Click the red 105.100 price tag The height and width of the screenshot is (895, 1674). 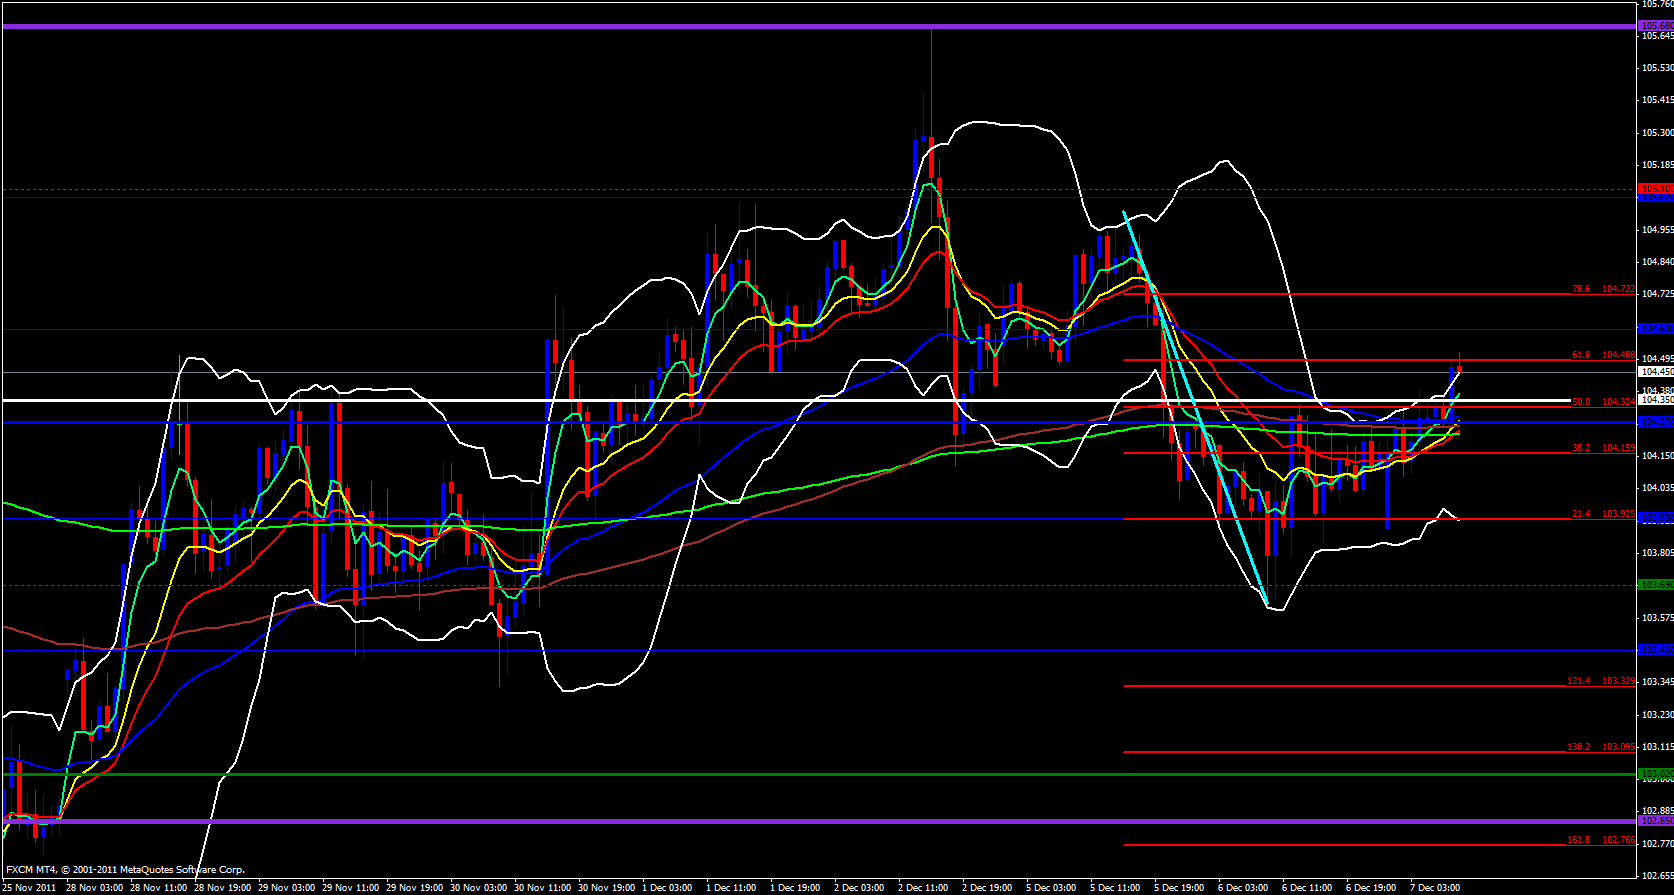point(1656,188)
